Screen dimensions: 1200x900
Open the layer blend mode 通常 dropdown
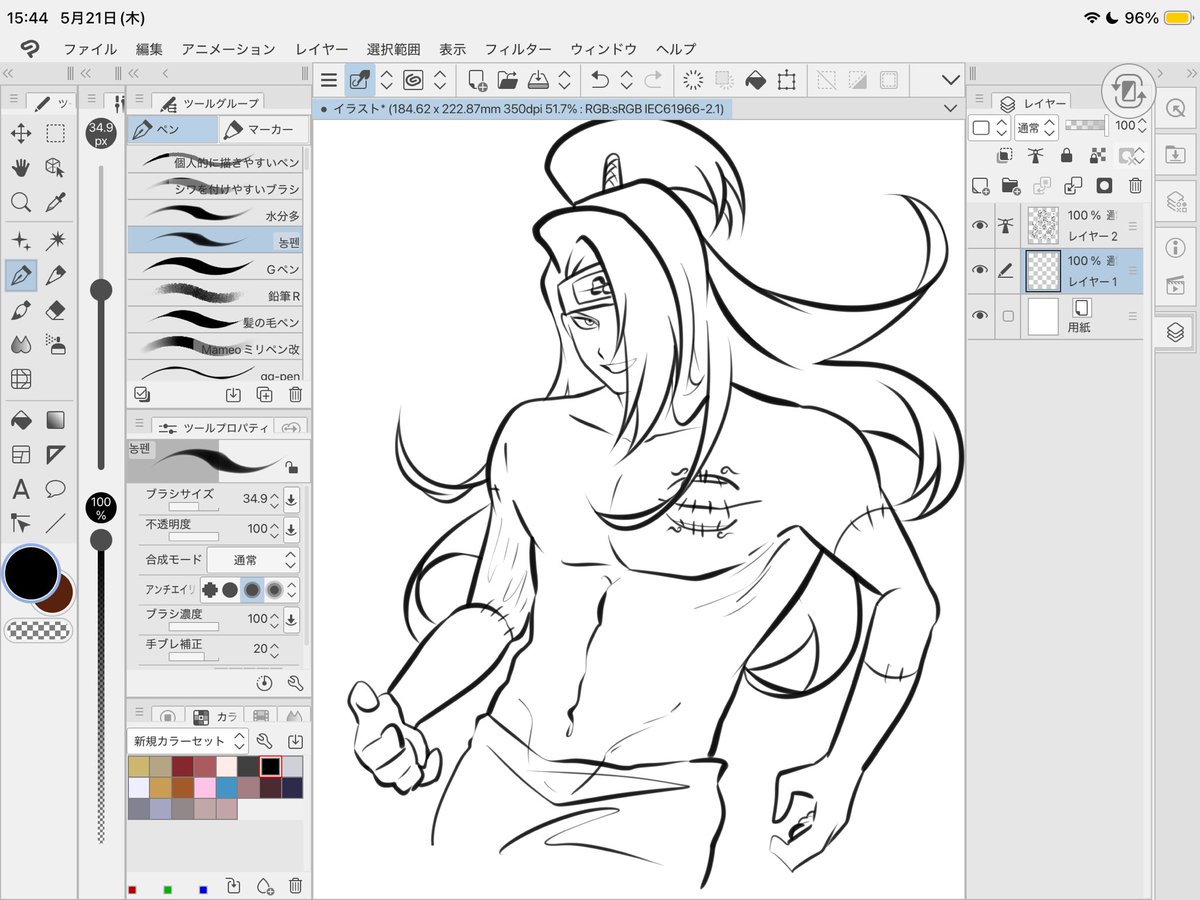(1036, 128)
